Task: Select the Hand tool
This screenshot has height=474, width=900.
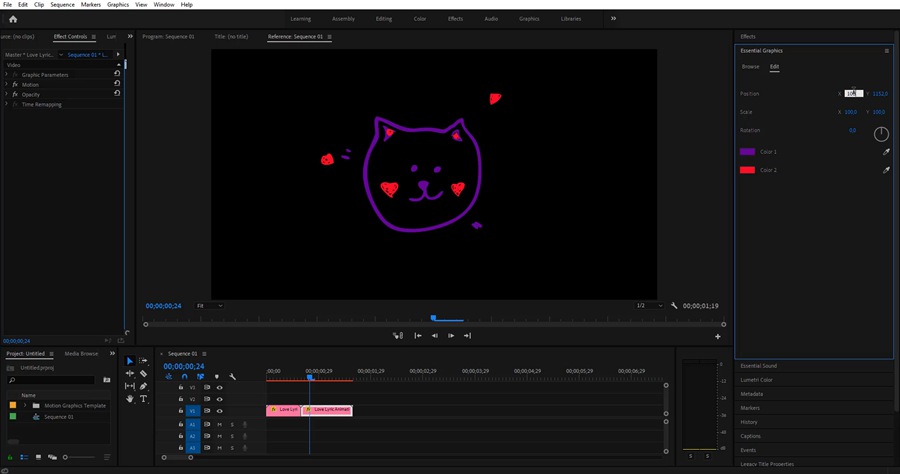Action: point(130,399)
